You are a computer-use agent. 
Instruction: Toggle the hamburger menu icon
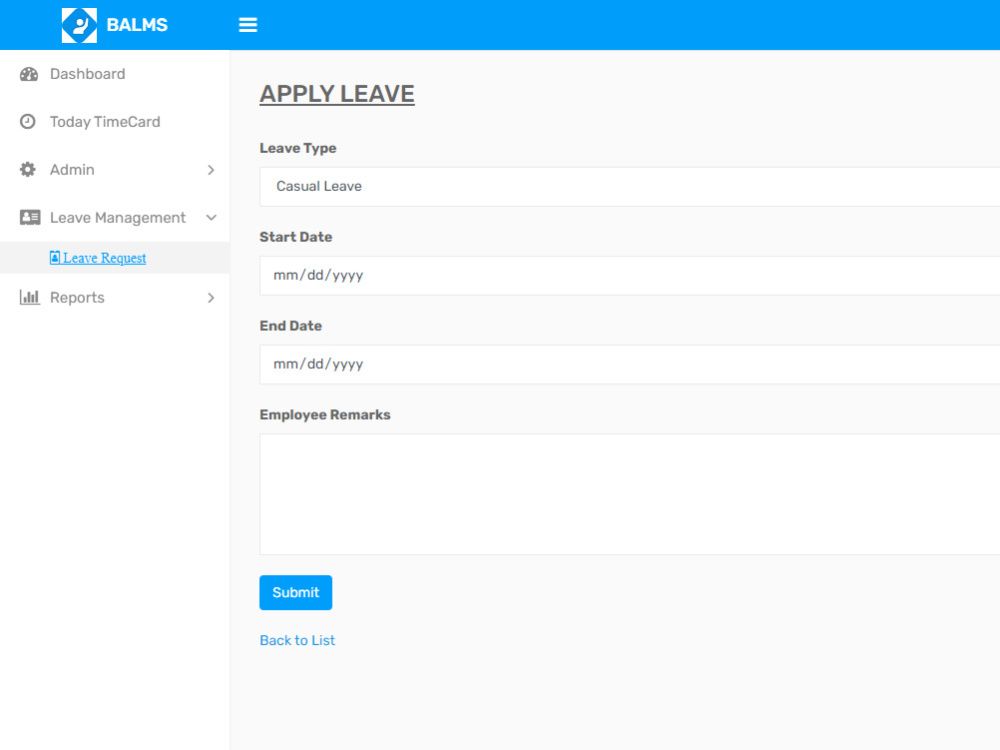click(x=248, y=25)
